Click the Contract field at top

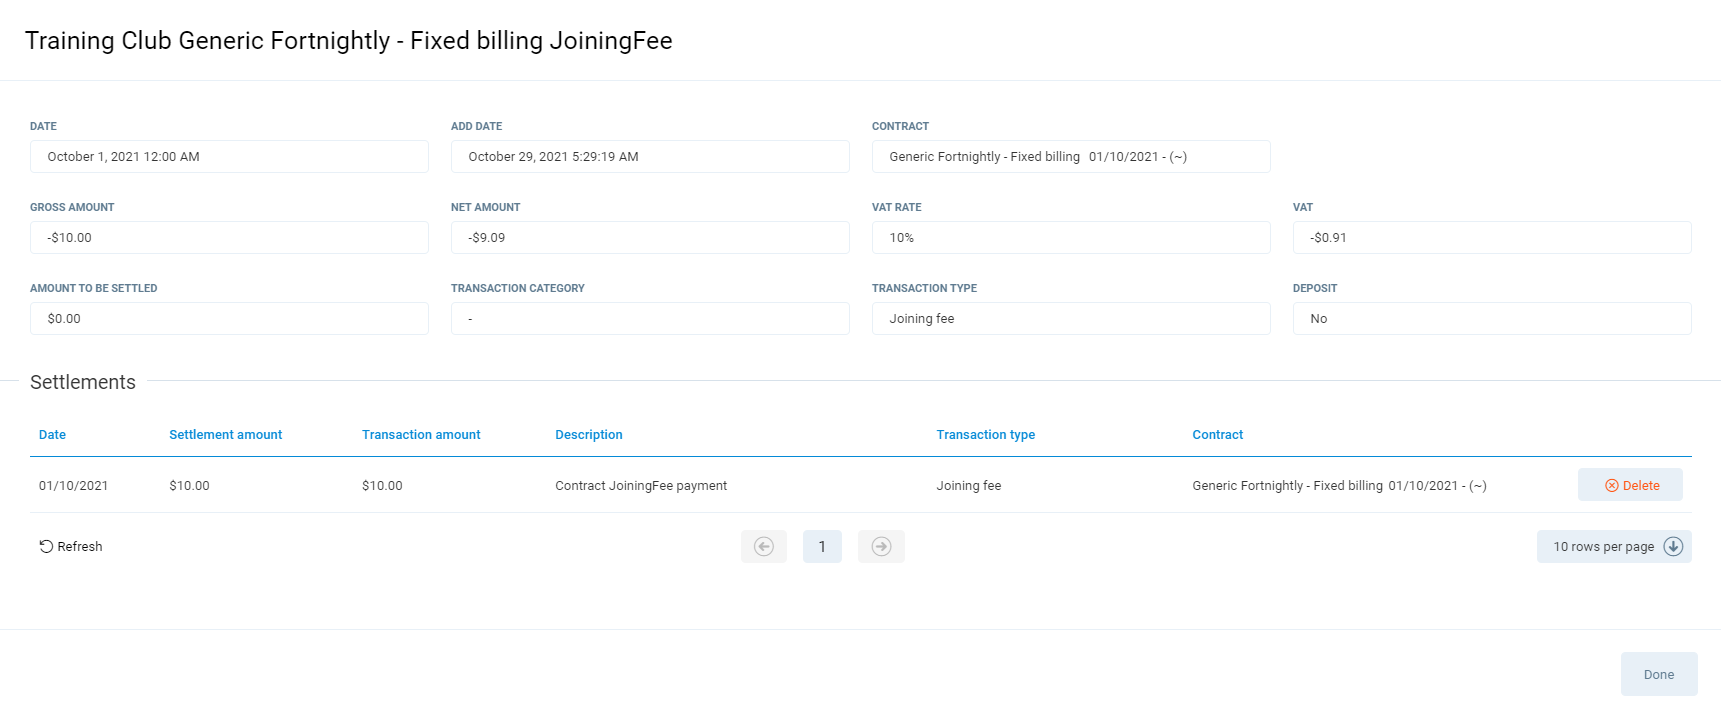[1071, 157]
